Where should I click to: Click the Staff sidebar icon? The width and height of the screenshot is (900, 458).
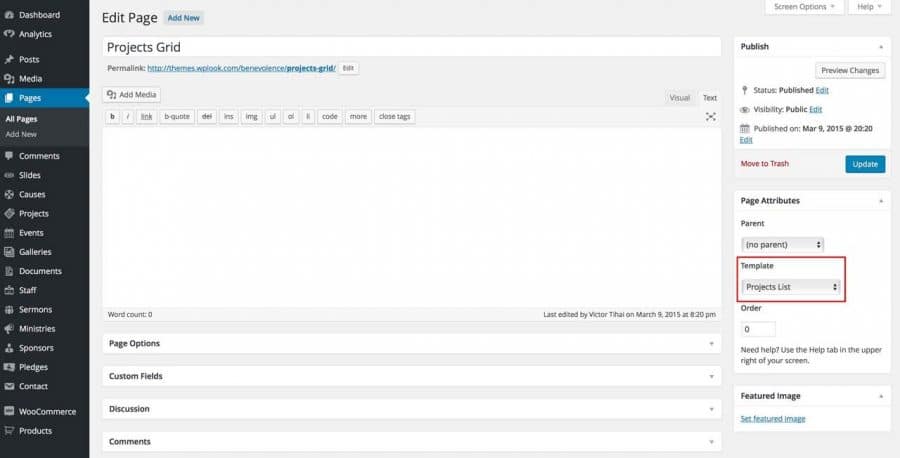coord(9,290)
